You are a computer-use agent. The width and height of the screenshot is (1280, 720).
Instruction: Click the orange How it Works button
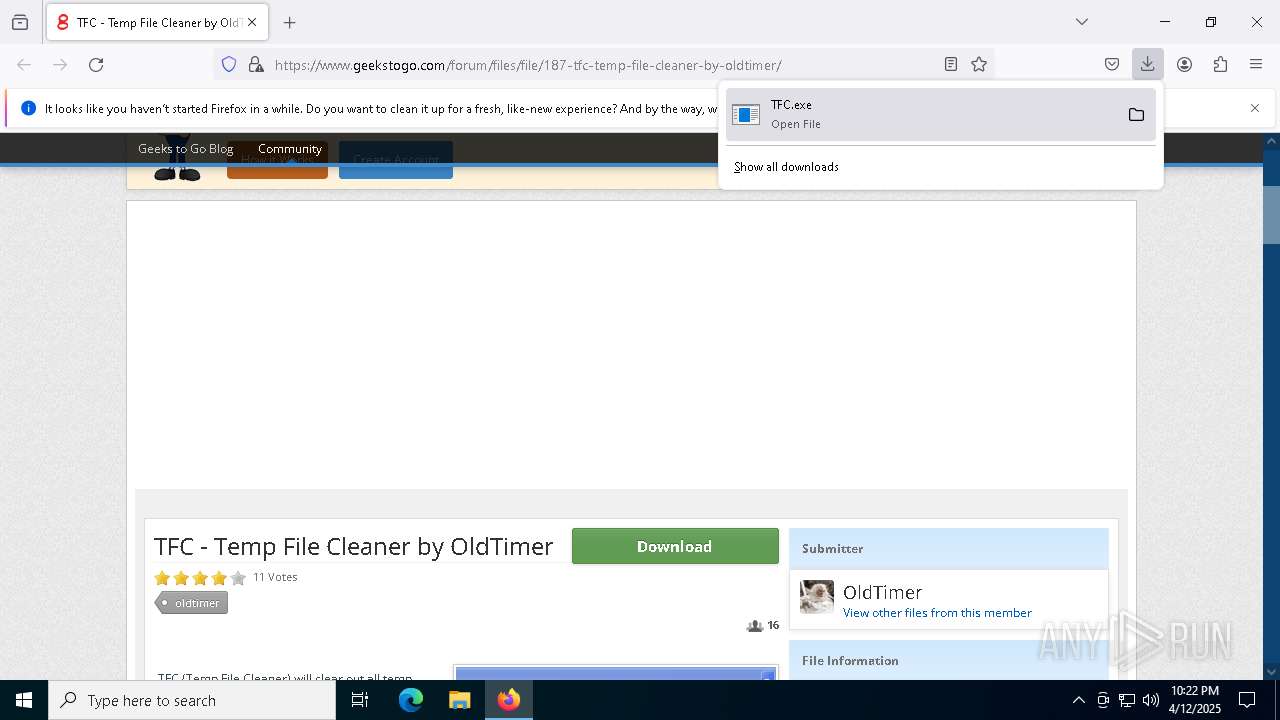(x=277, y=160)
